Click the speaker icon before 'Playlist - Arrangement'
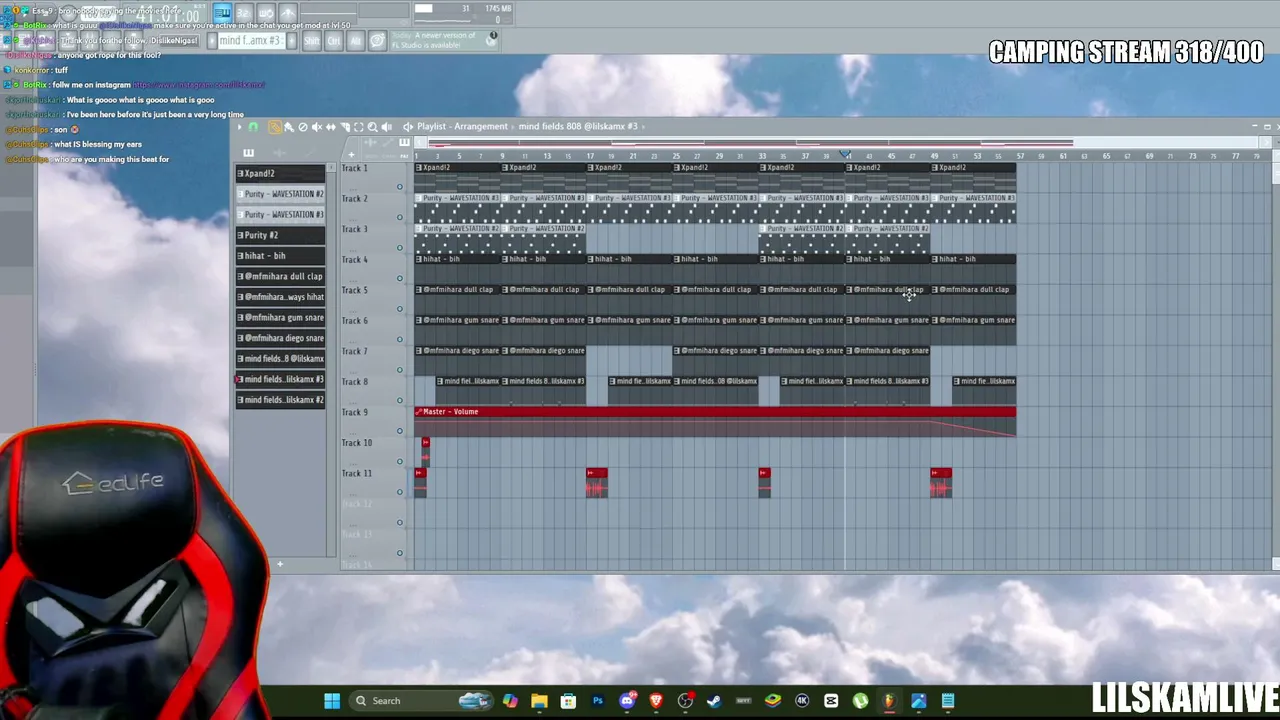Image resolution: width=1280 pixels, height=720 pixels. (x=408, y=127)
